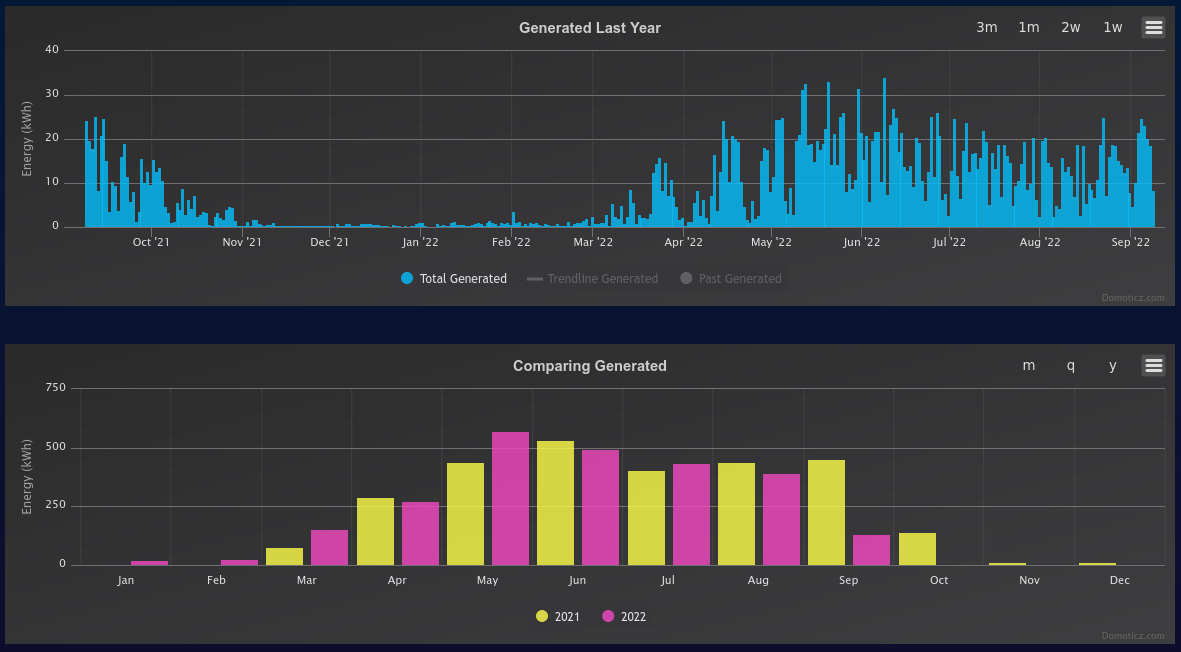Viewport: 1181px width, 652px height.
Task: Open the Domoticz.com link under the top chart
Action: 1133,297
